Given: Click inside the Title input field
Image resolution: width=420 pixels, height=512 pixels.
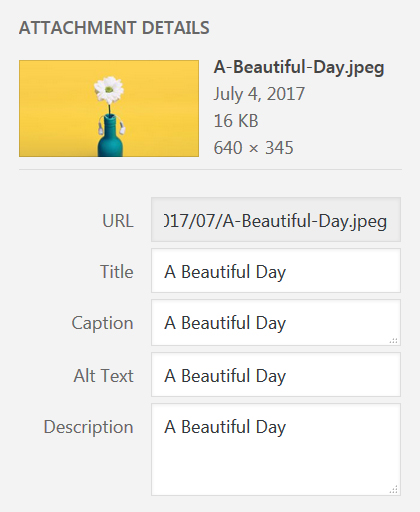Looking at the screenshot, I should (x=276, y=270).
